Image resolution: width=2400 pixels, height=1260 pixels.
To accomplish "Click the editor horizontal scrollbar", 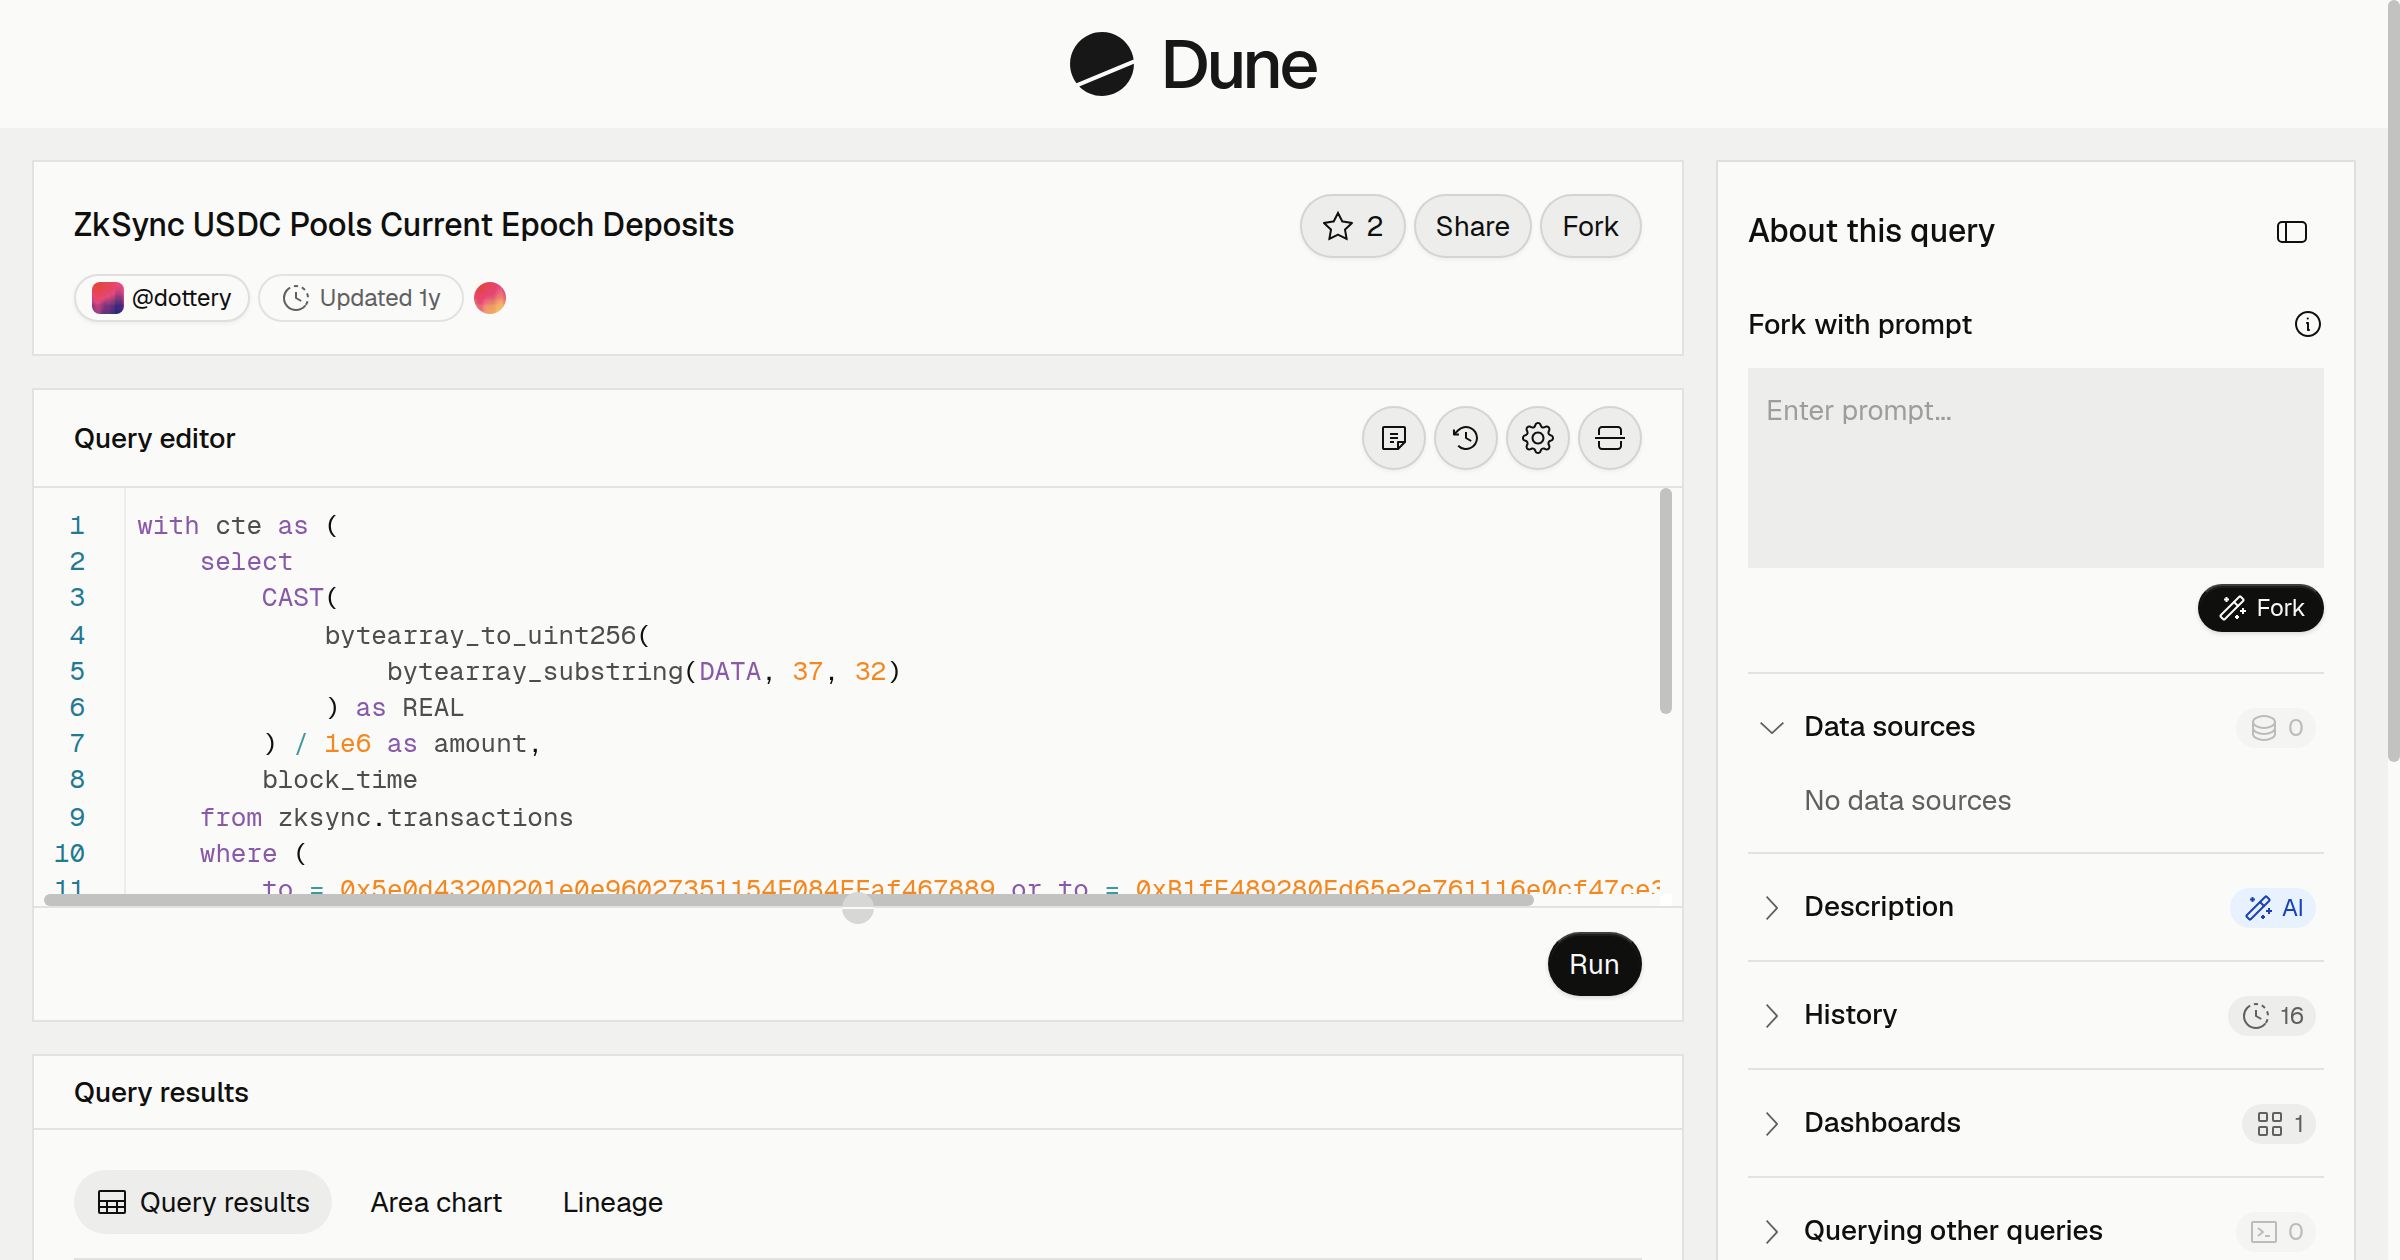I will (x=788, y=900).
